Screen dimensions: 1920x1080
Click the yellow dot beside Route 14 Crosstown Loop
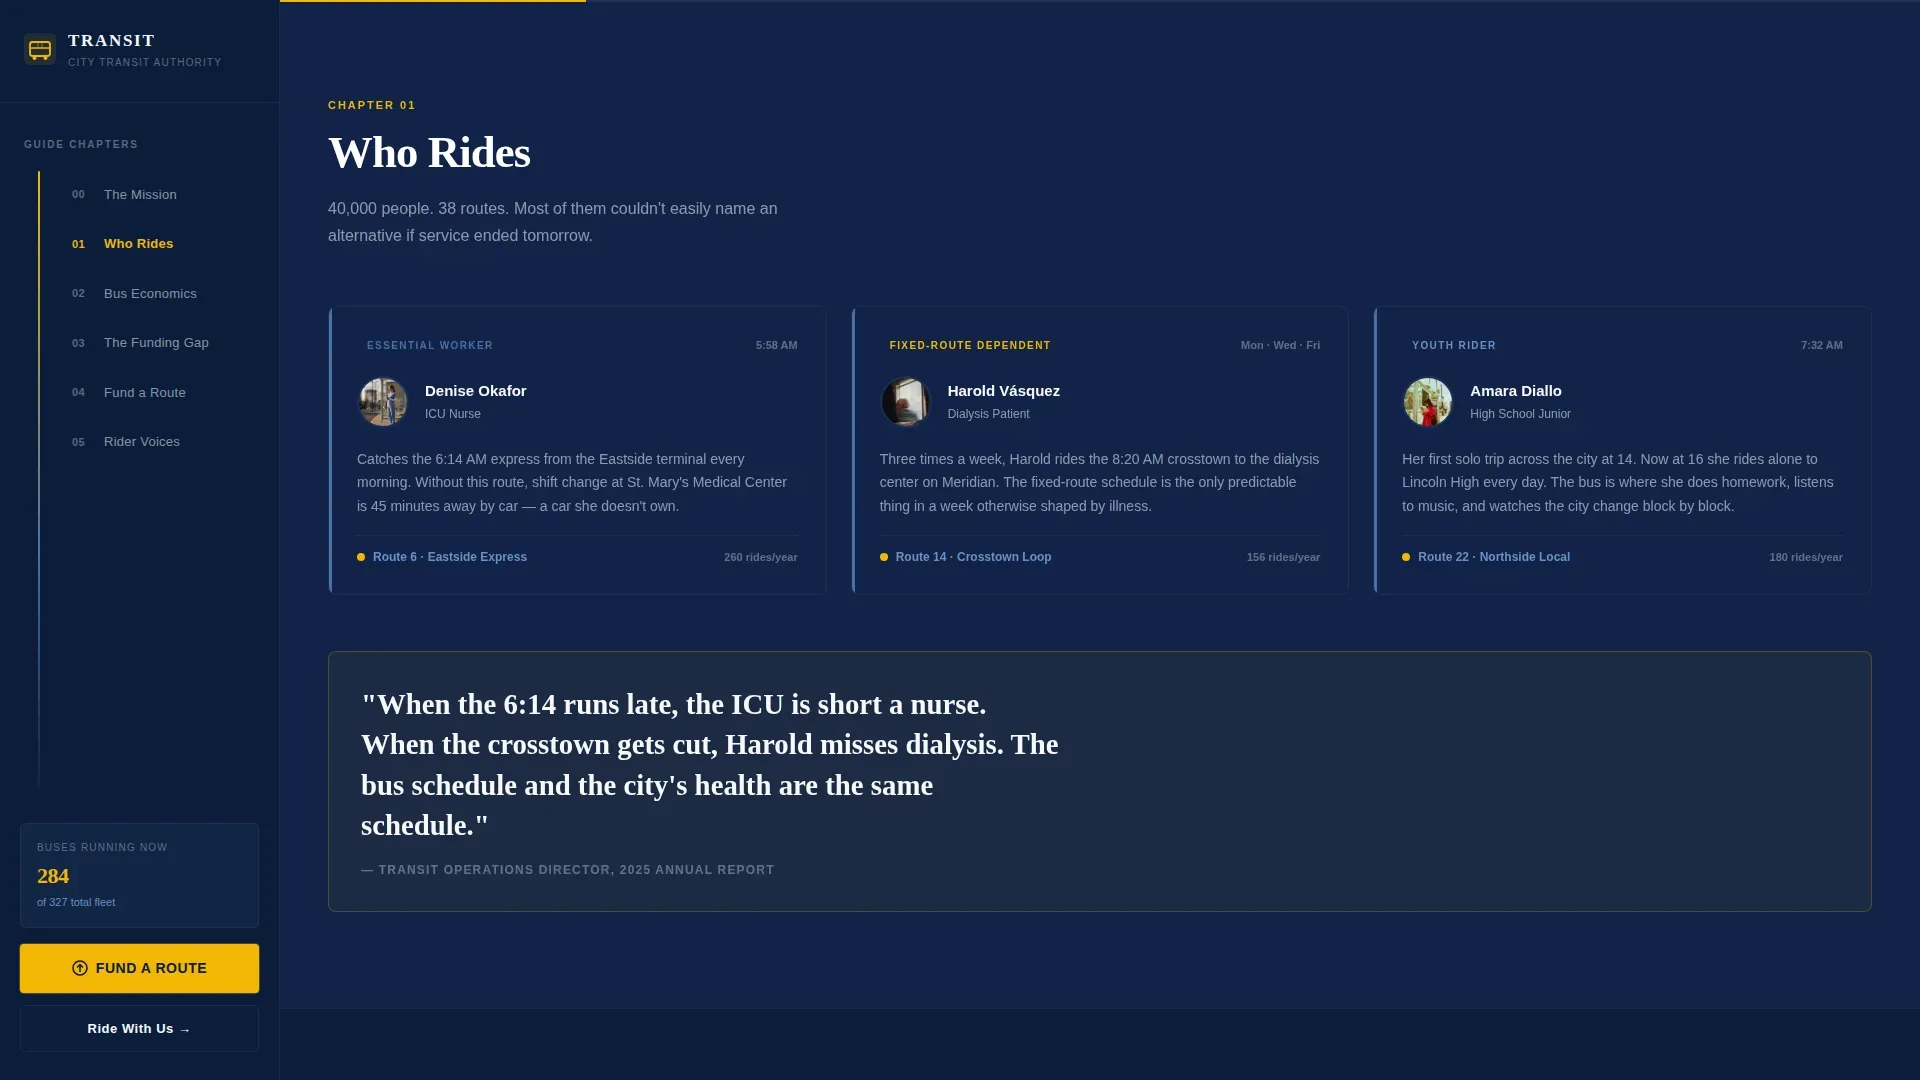coord(884,557)
